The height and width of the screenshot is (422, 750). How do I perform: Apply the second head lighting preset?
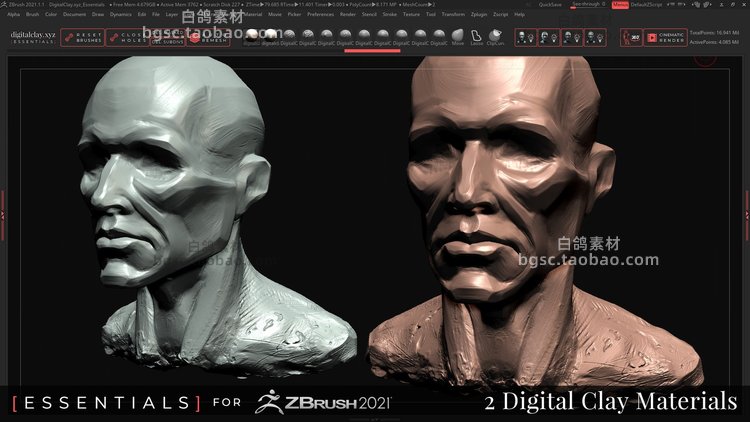pyautogui.click(x=549, y=38)
